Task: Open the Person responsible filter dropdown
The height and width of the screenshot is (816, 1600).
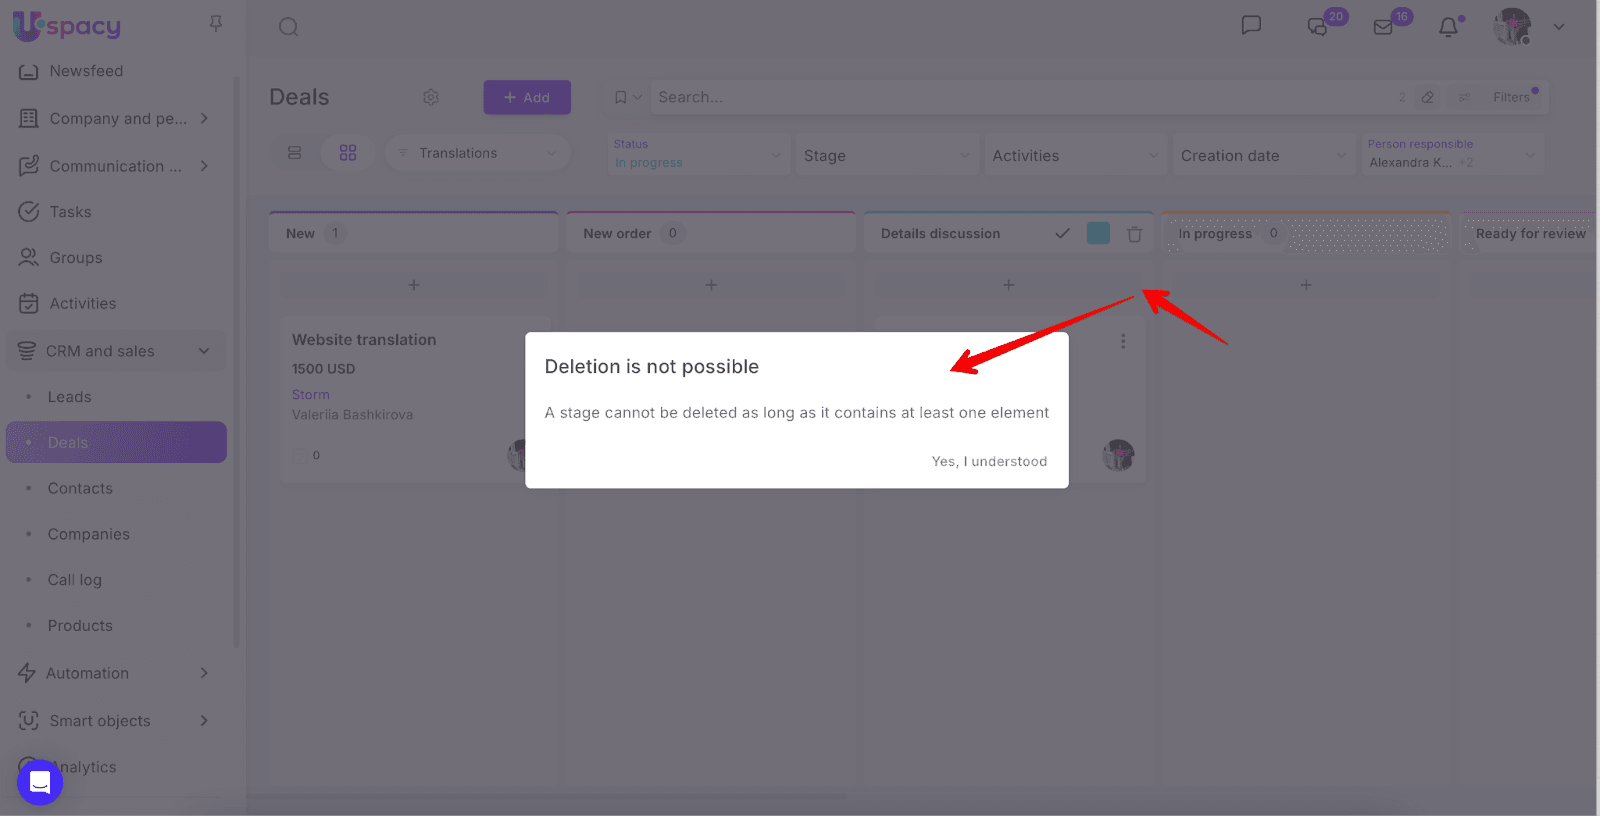Action: 1452,154
